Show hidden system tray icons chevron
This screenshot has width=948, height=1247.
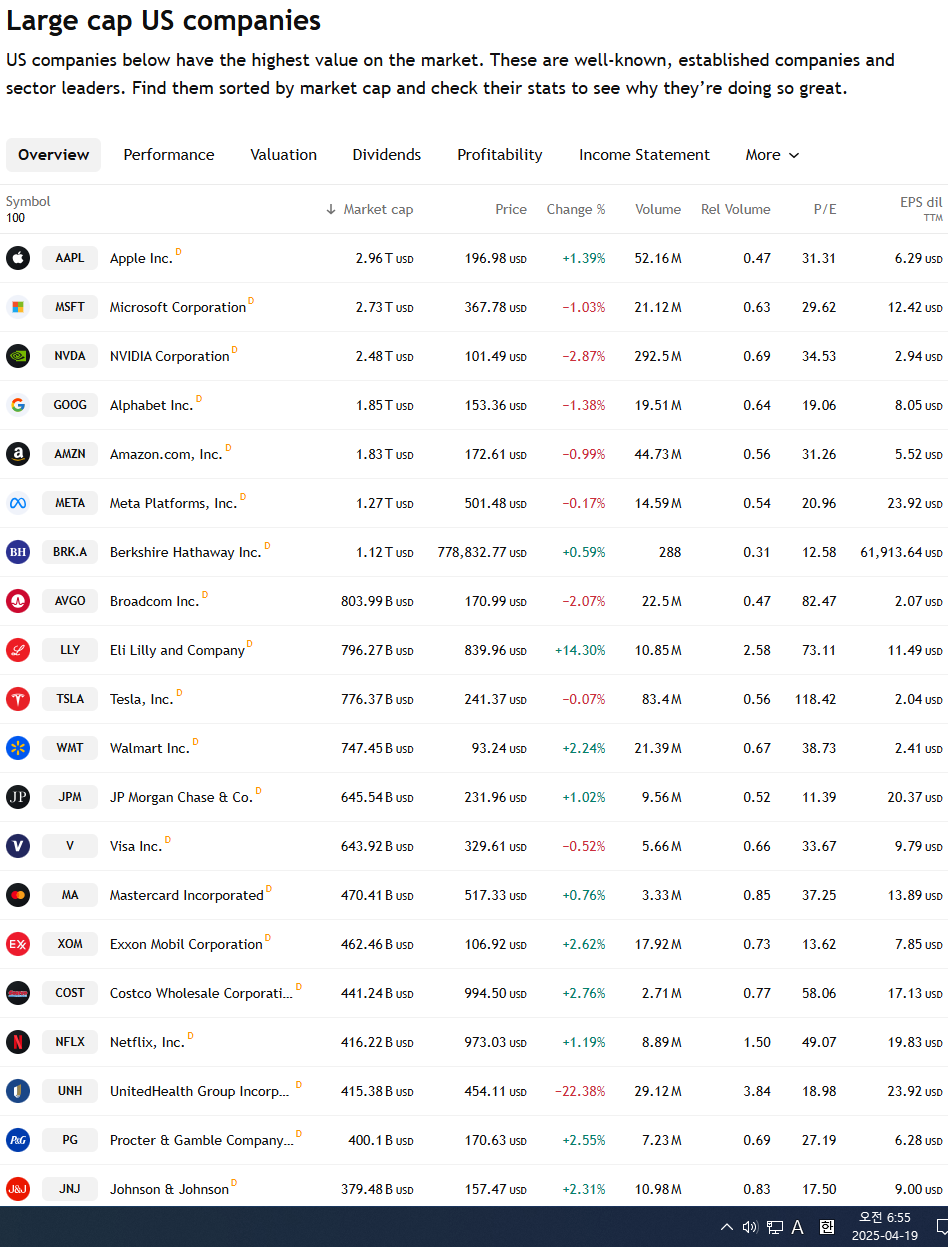[x=727, y=1227]
